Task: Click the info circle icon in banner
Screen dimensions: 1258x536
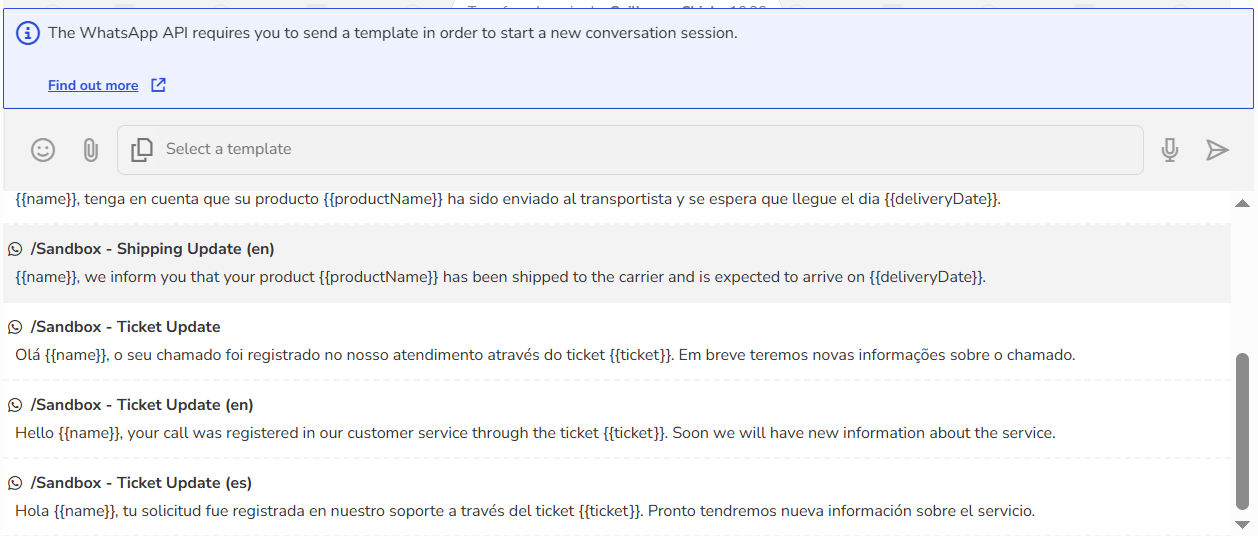Action: click(x=28, y=33)
